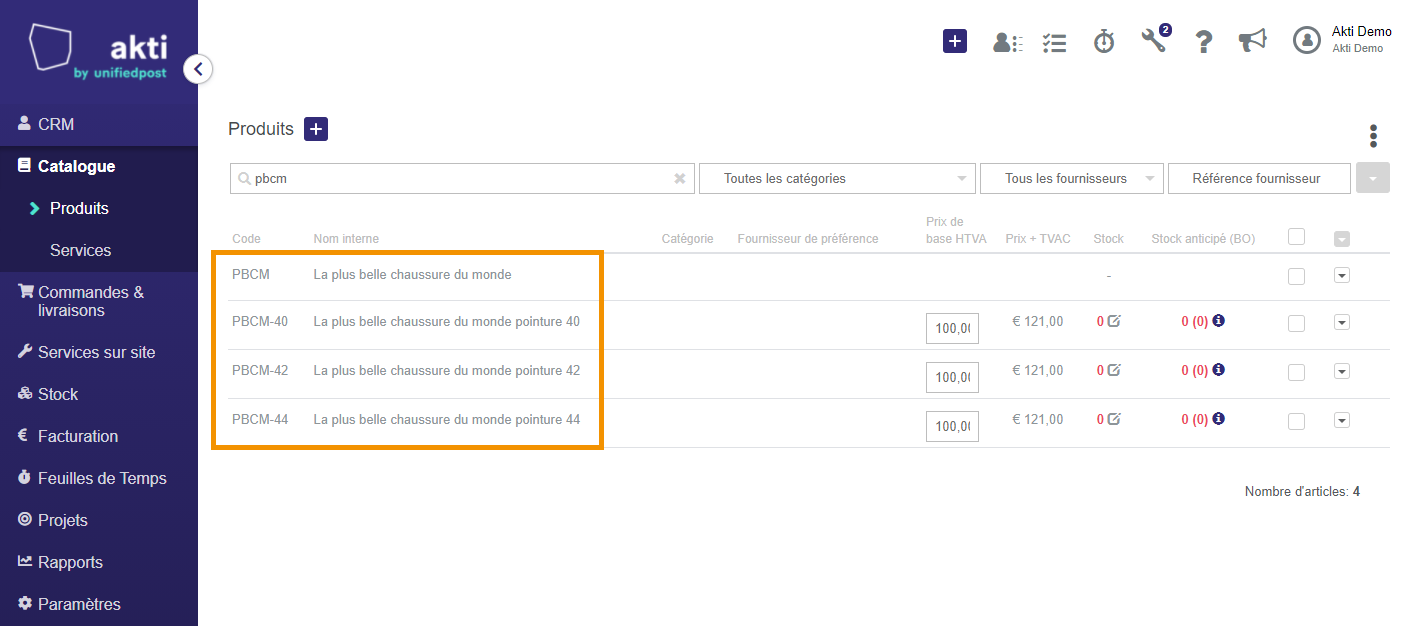Click the Prix + TVAC column header
The width and height of the screenshot is (1401, 626).
1038,239
